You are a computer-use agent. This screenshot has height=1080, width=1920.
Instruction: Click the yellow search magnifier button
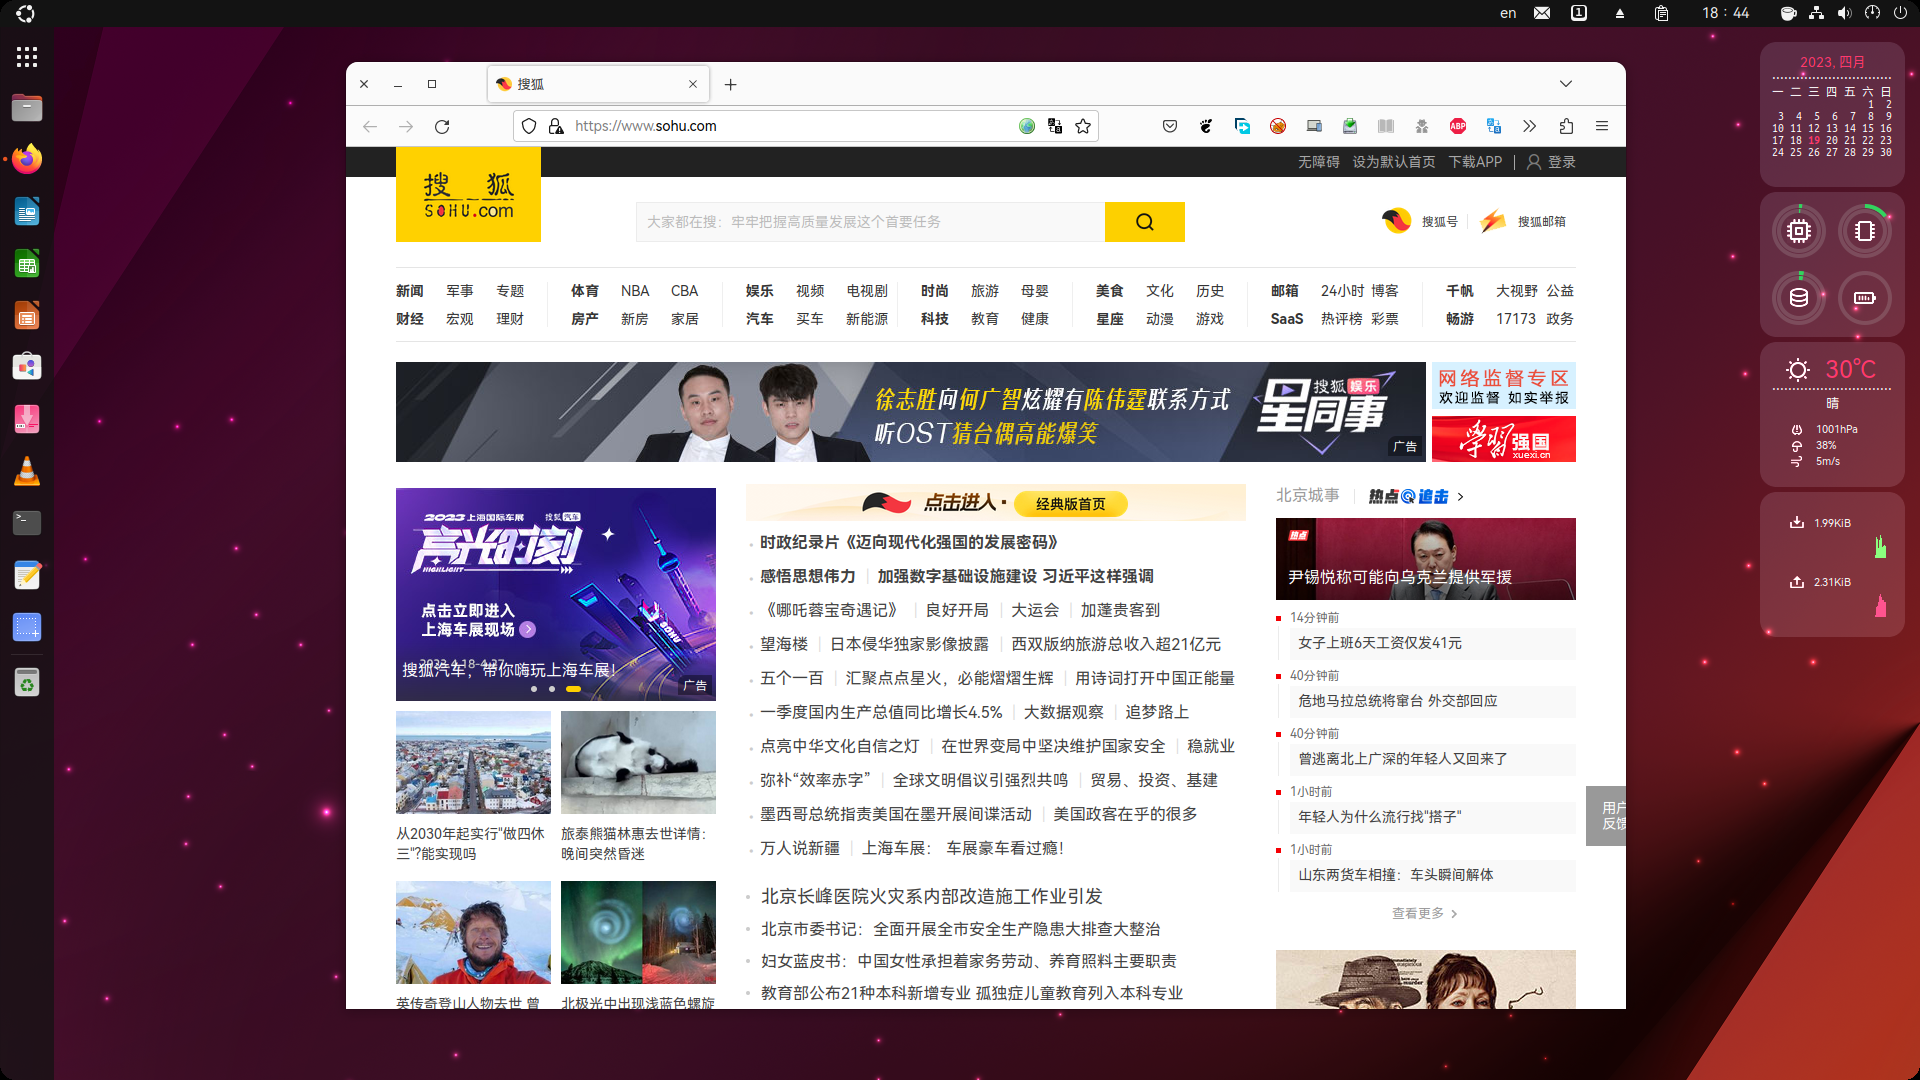pos(1145,222)
